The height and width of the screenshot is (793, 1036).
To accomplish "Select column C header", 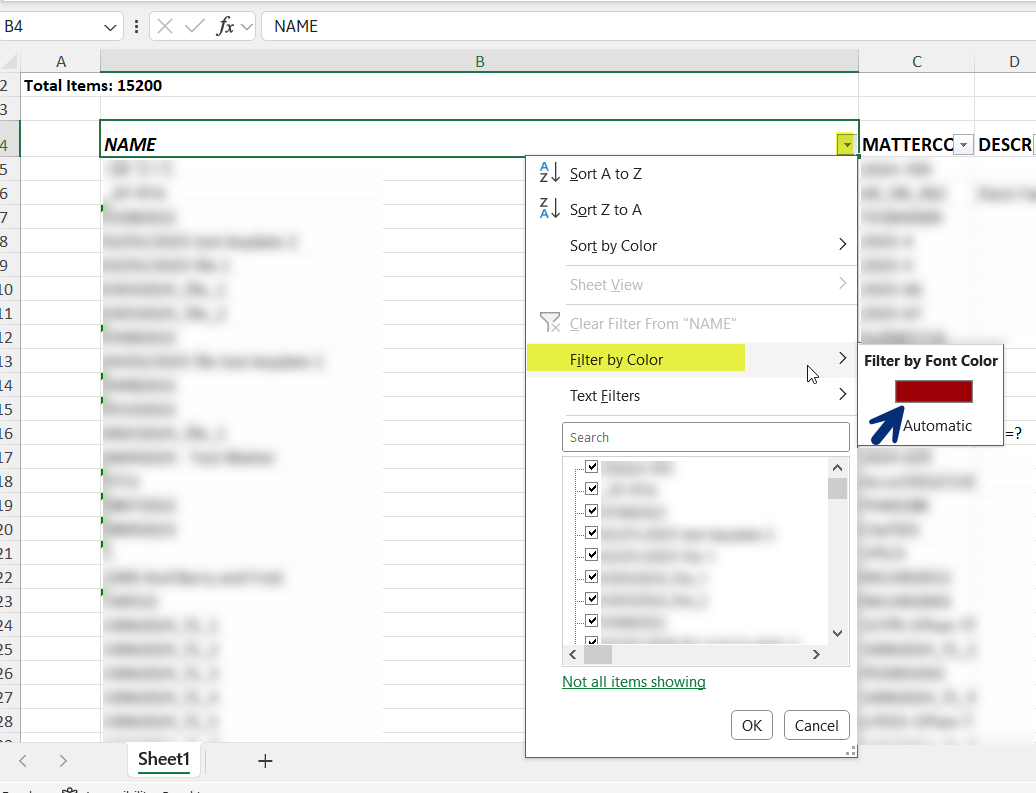I will tap(916, 61).
